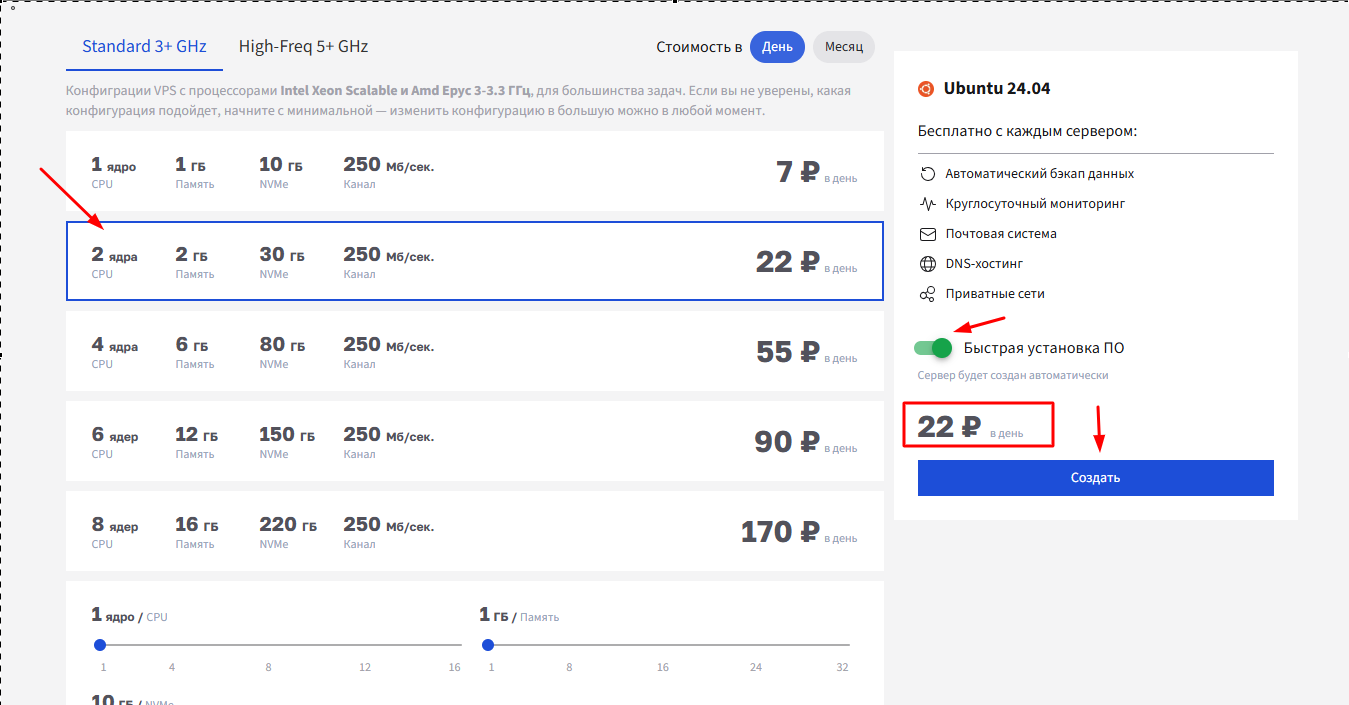Click the Сервер будет создан автоматически note
This screenshot has width=1349, height=705.
point(1013,376)
